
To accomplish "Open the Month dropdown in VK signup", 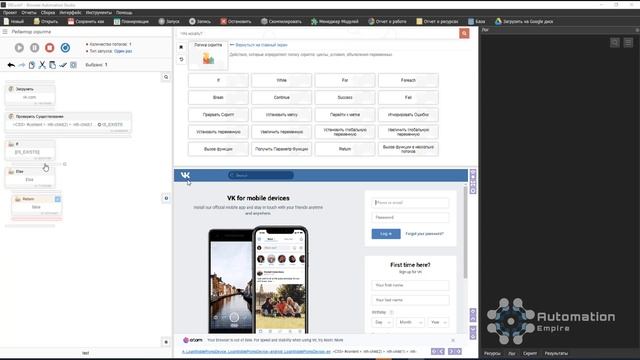I will pos(410,322).
